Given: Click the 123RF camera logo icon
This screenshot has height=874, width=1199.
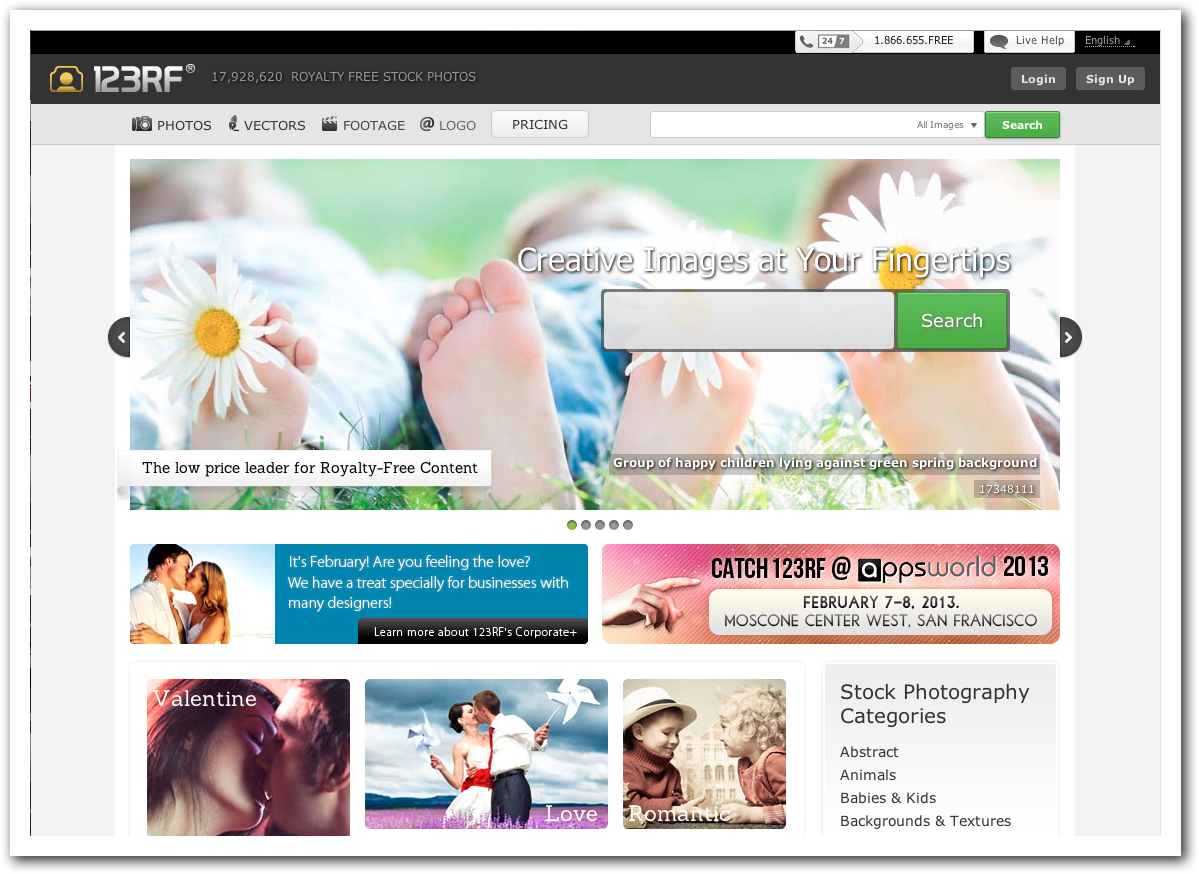Looking at the screenshot, I should pos(67,79).
